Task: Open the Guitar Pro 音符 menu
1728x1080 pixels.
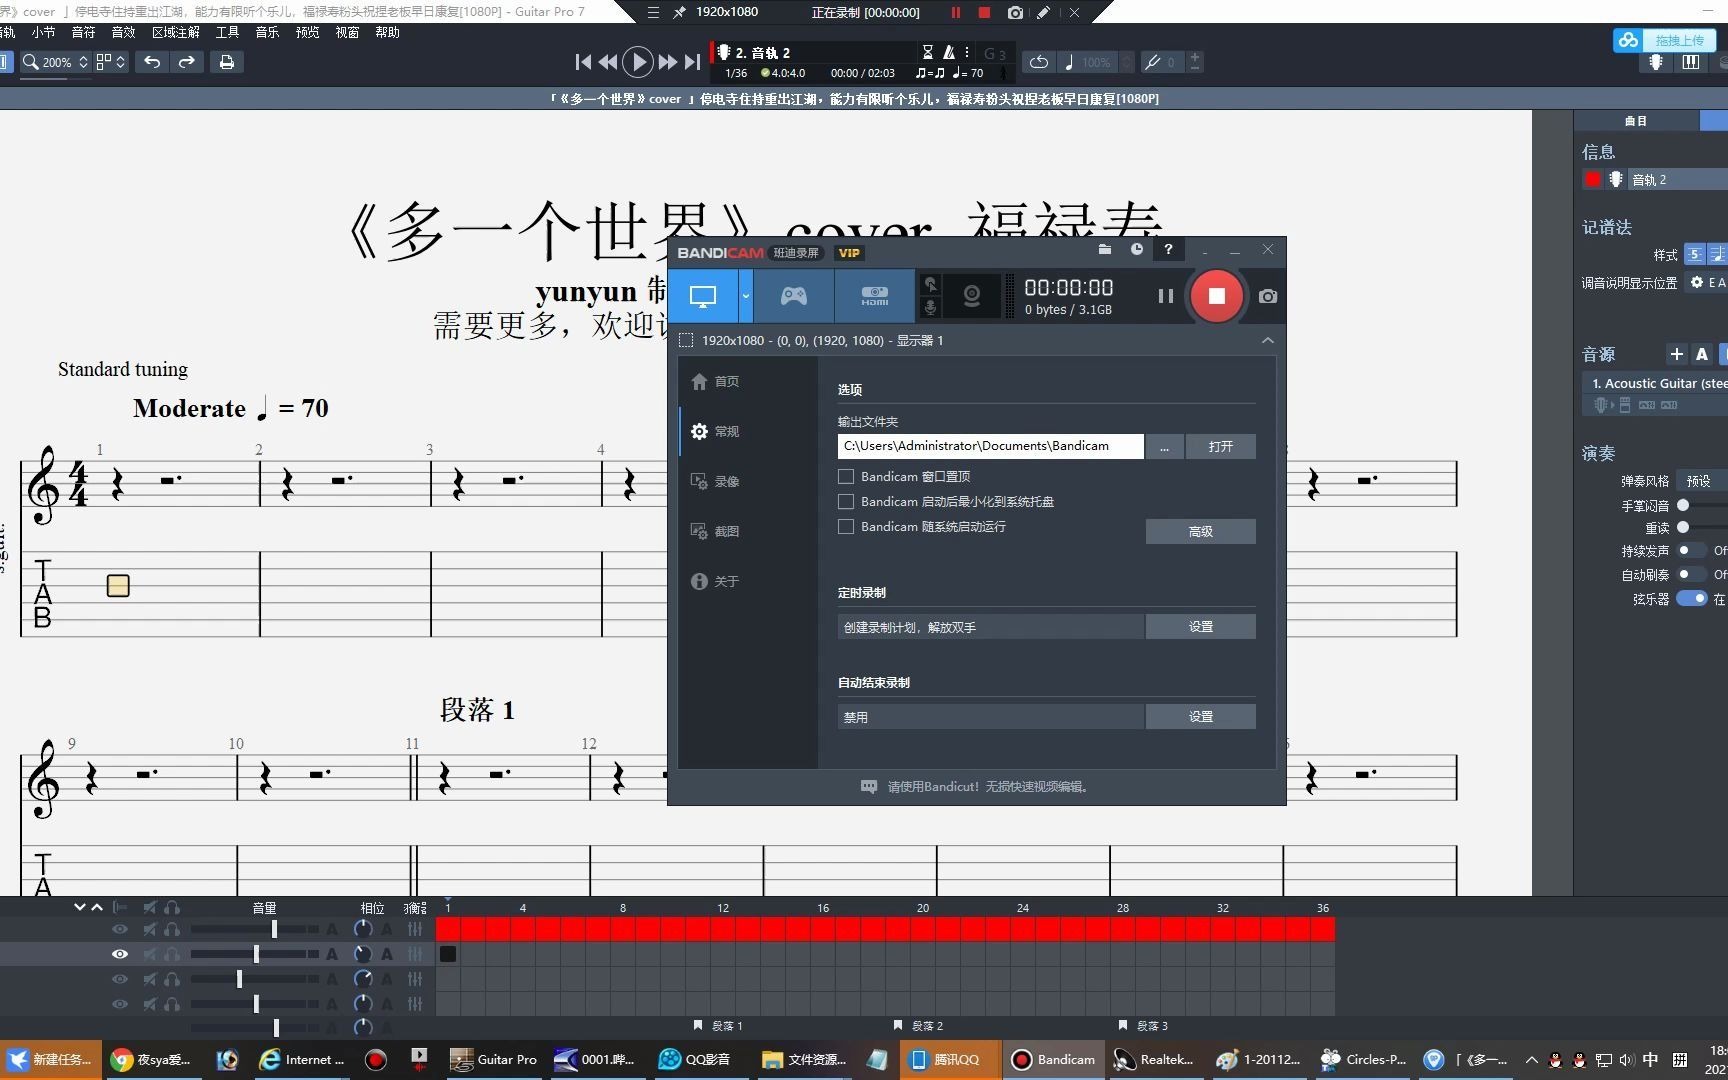Action: click(x=83, y=32)
